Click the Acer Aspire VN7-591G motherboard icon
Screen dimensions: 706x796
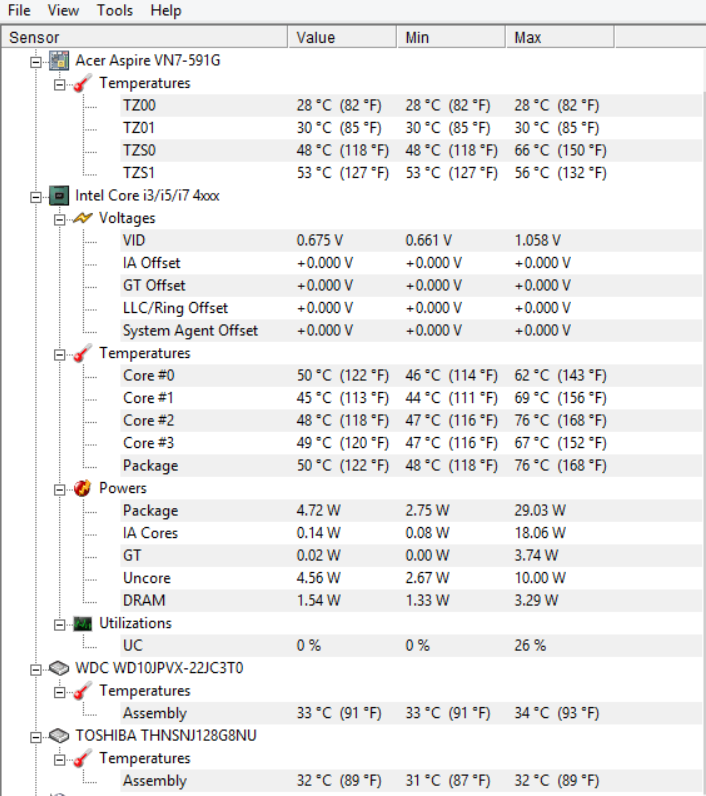[x=59, y=60]
